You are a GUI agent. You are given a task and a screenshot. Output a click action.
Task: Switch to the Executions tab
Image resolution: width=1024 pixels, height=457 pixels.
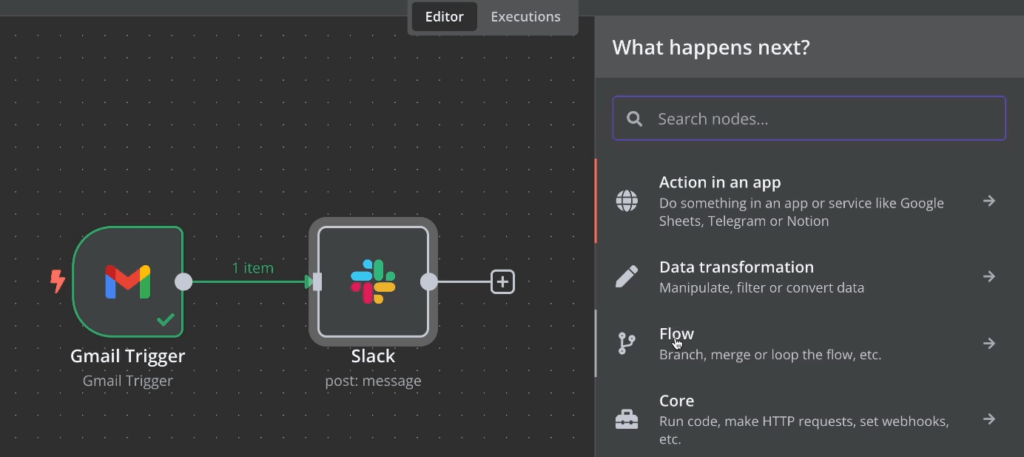(x=525, y=17)
